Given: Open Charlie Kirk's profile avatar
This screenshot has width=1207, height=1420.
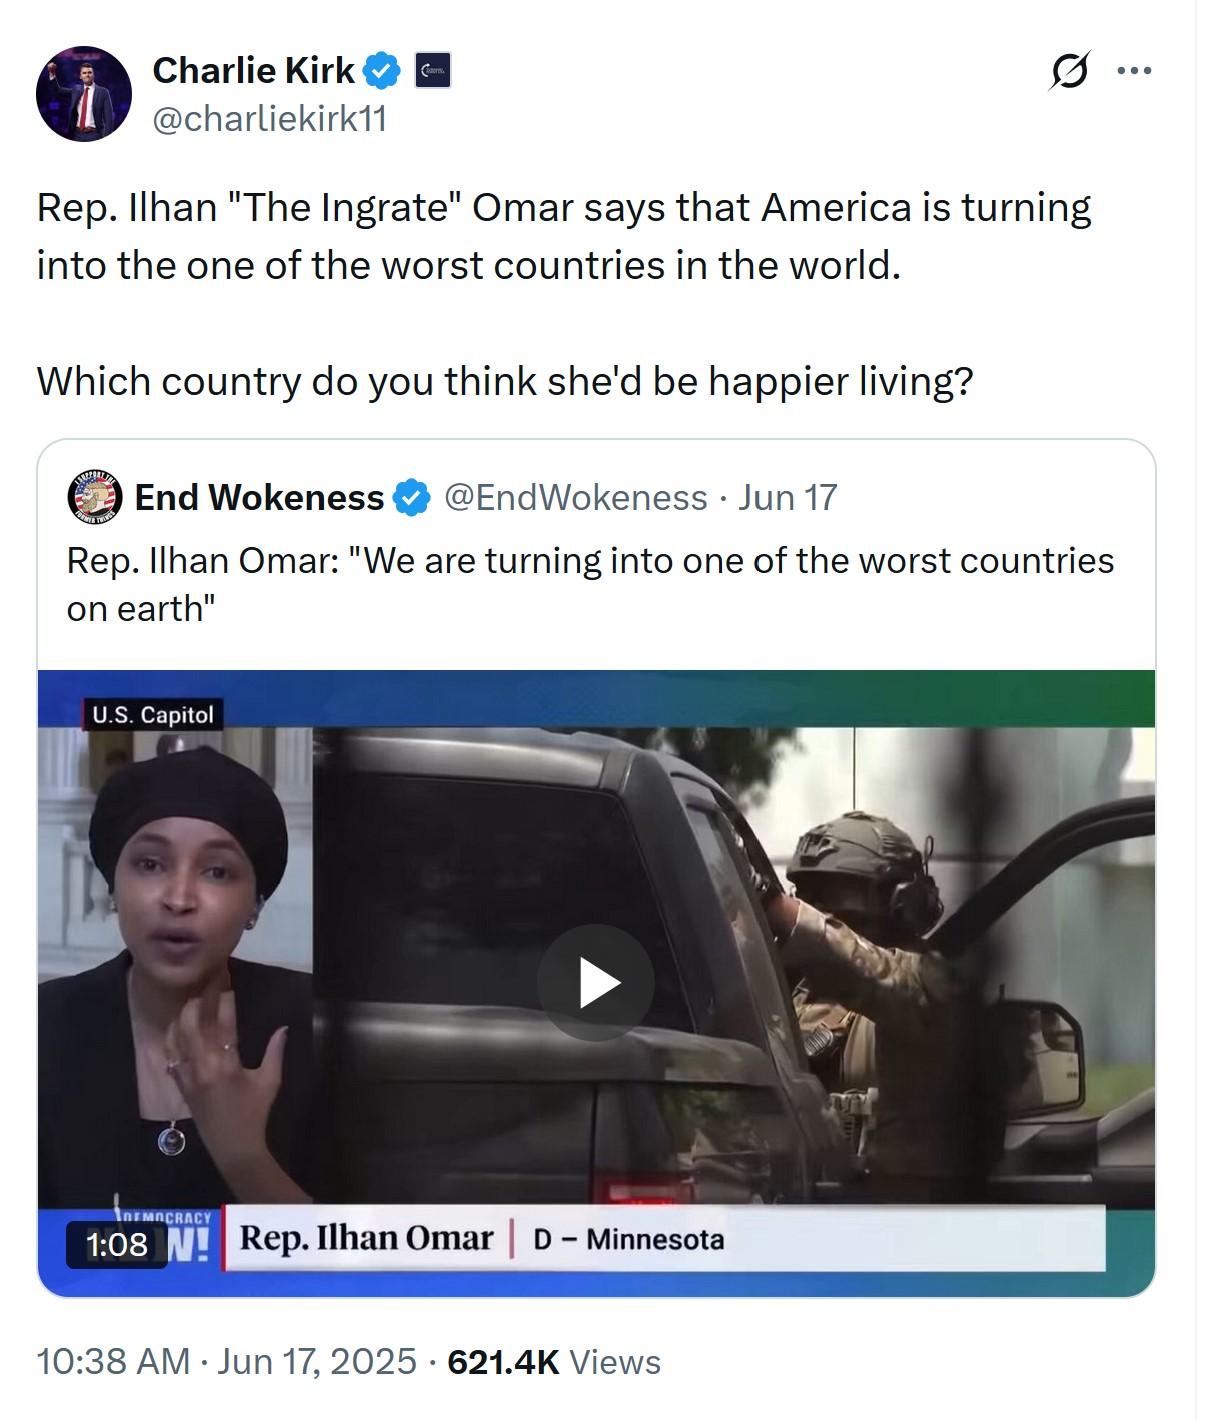Looking at the screenshot, I should 84,94.
